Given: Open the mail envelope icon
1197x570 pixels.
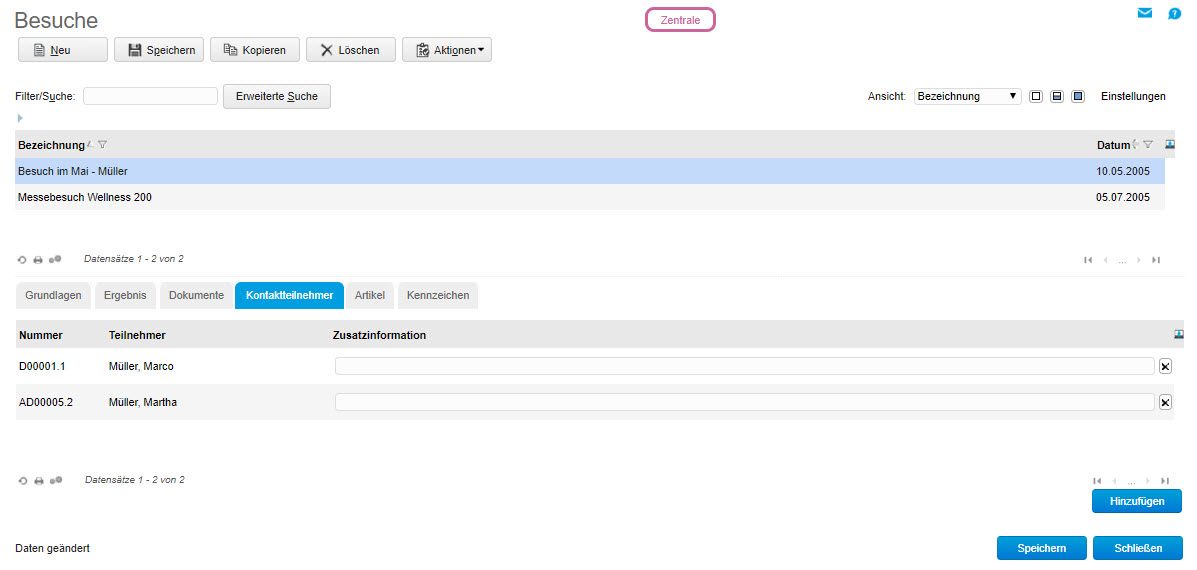Looking at the screenshot, I should tap(1144, 13).
